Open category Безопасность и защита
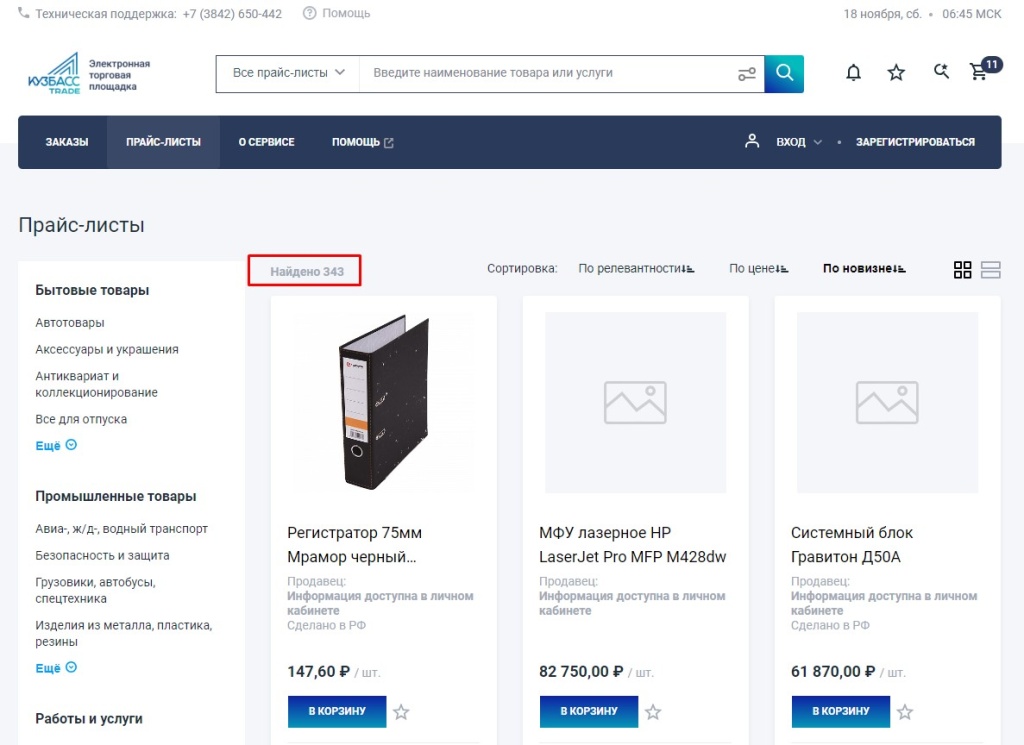 point(103,556)
